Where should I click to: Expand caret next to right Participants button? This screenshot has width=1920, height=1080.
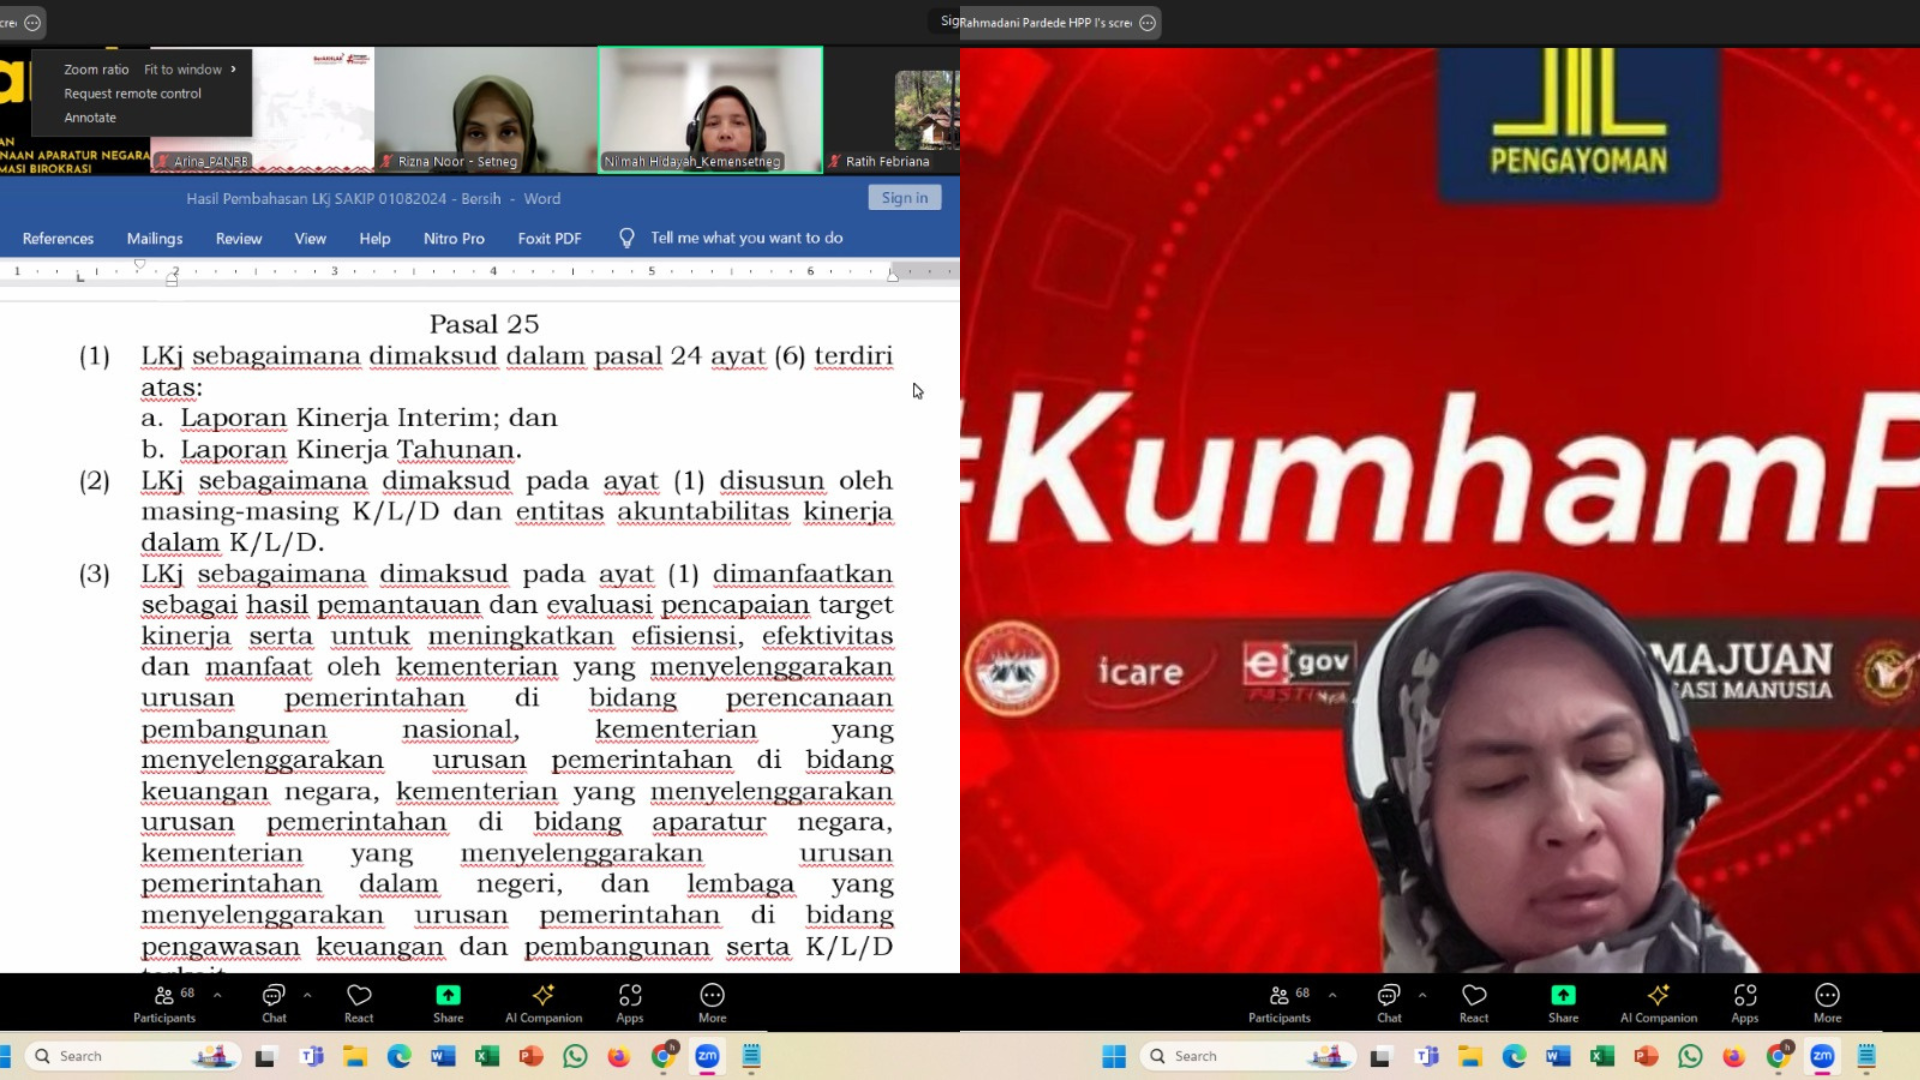pos(1332,995)
